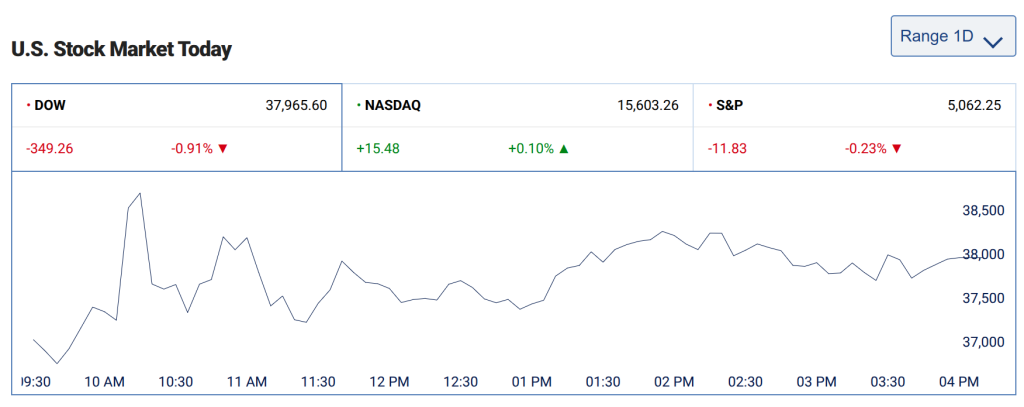This screenshot has height=407, width=1024.
Task: Click the red down arrow beside DOW -0.91%
Action: [223, 149]
